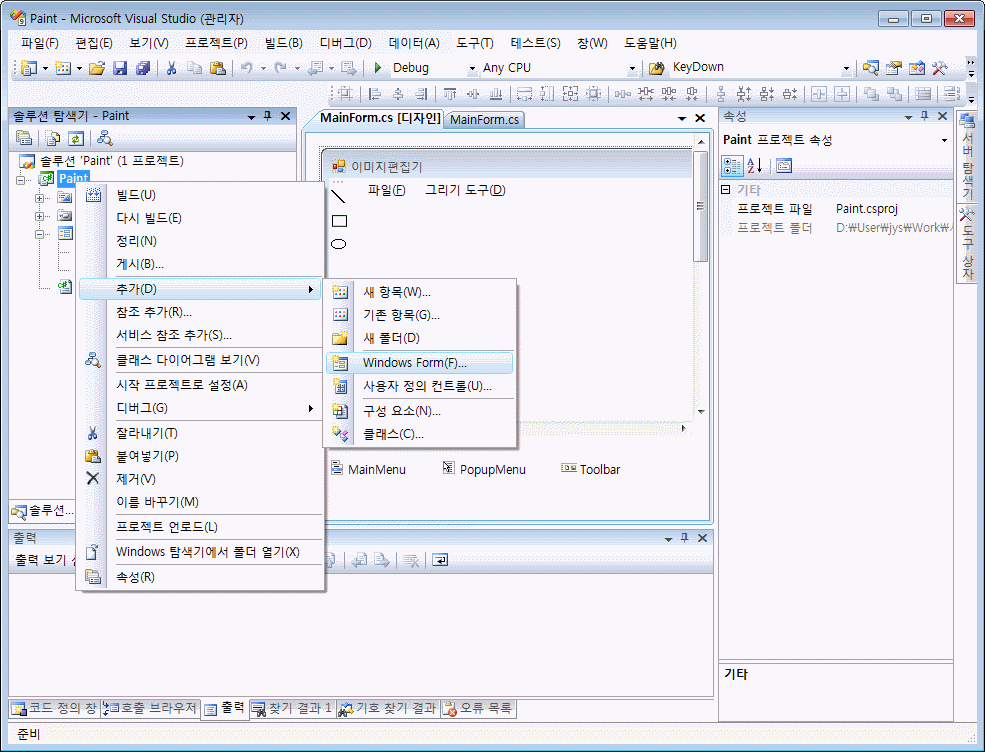Open the Solution Explorer window position dropdown arrow
The height and width of the screenshot is (752, 985).
pos(251,116)
